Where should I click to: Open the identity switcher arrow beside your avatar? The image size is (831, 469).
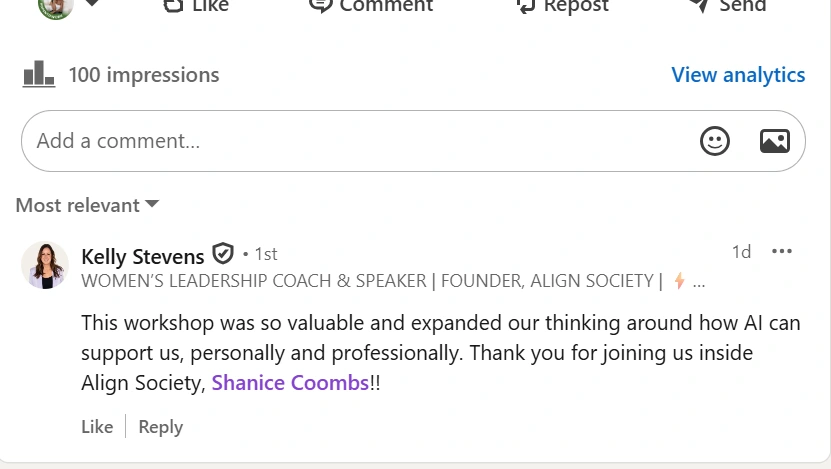click(92, 5)
